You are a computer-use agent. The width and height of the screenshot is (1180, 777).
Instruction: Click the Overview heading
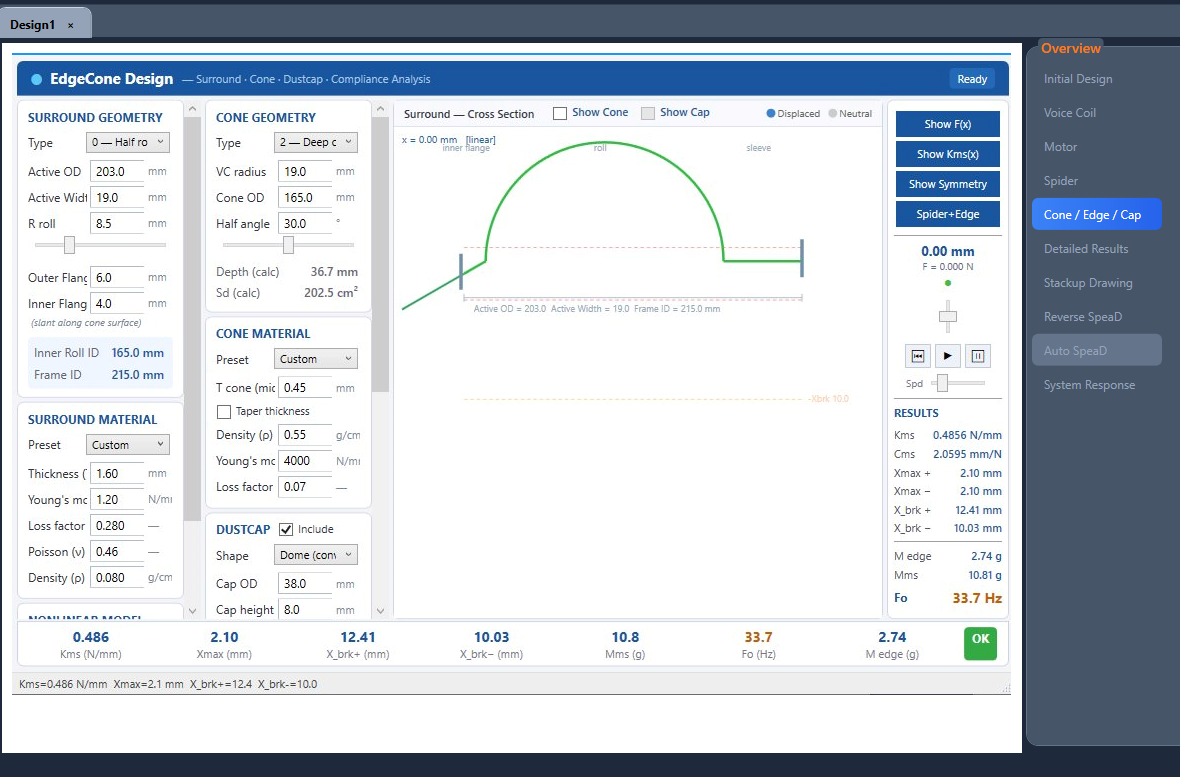coord(1071,48)
